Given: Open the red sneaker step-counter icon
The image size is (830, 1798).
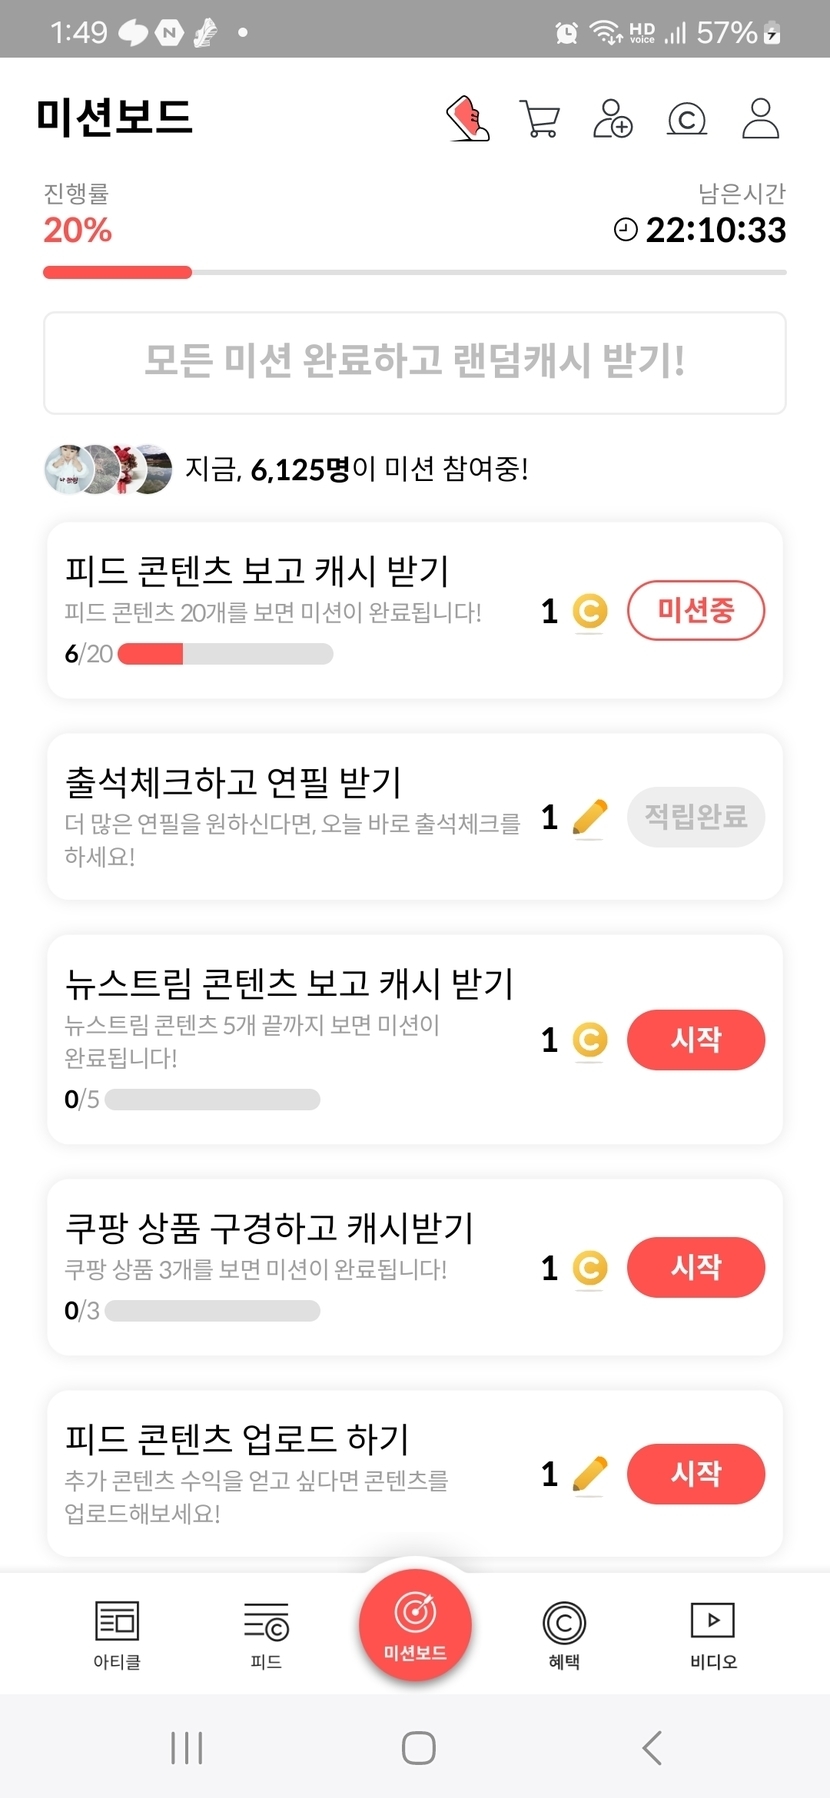Looking at the screenshot, I should [467, 118].
